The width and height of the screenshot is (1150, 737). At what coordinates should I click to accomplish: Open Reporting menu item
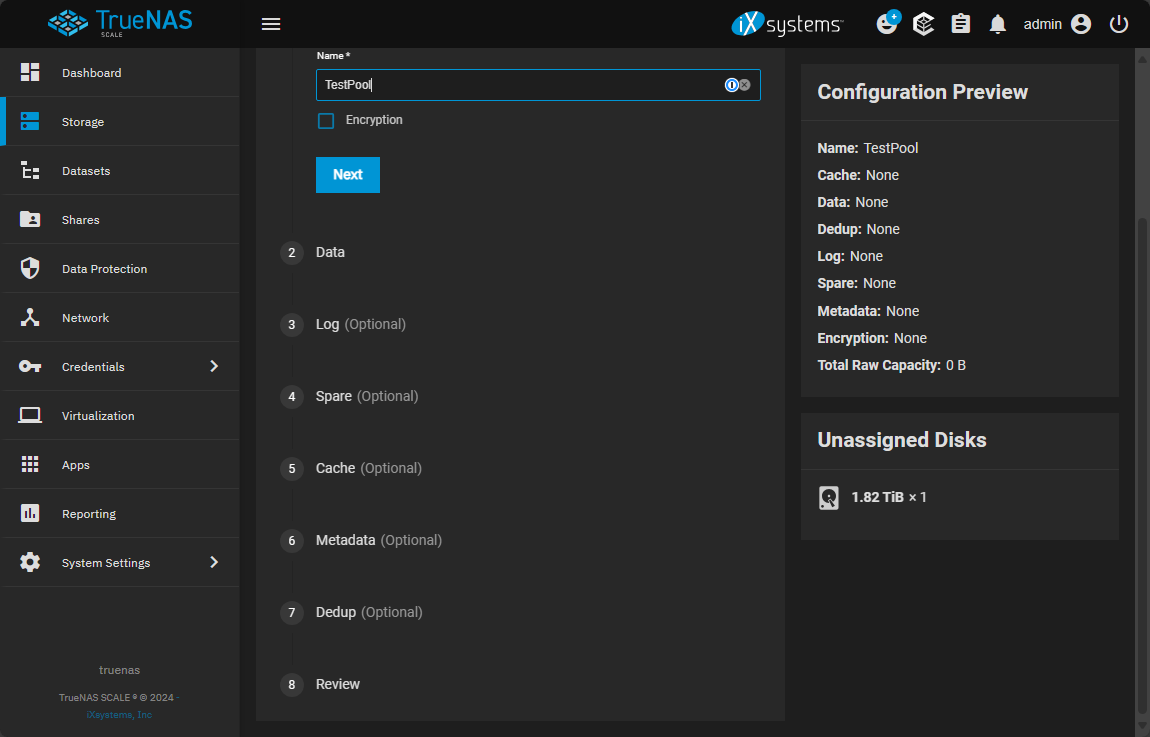point(121,513)
